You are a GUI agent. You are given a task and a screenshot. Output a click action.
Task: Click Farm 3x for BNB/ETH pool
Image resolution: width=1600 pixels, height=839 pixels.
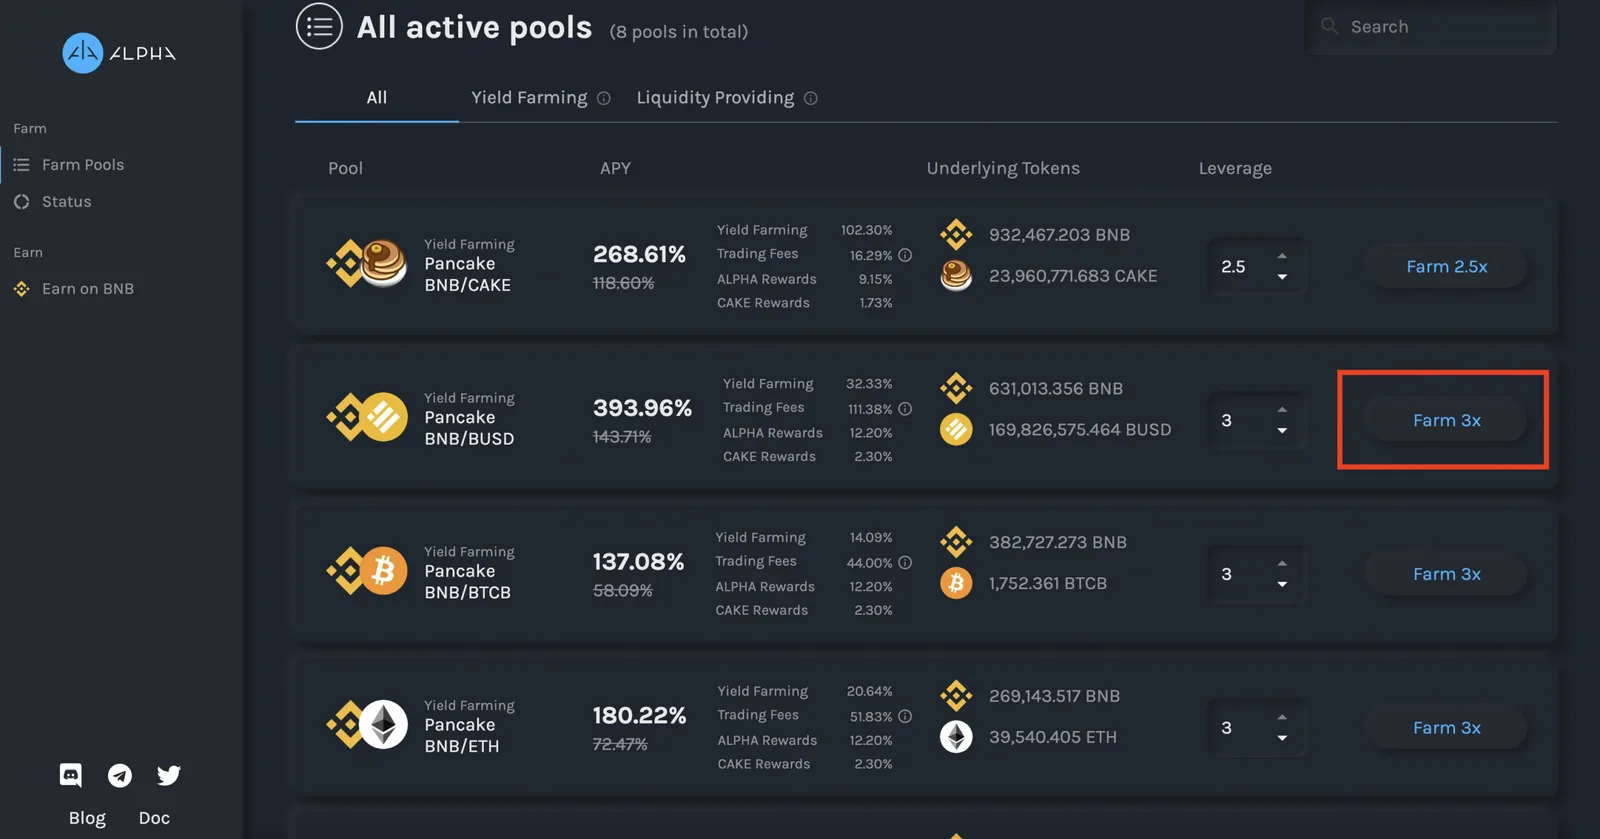(x=1446, y=728)
